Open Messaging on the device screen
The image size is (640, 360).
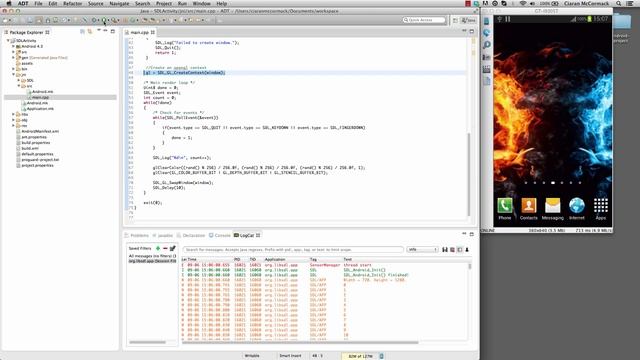[553, 209]
